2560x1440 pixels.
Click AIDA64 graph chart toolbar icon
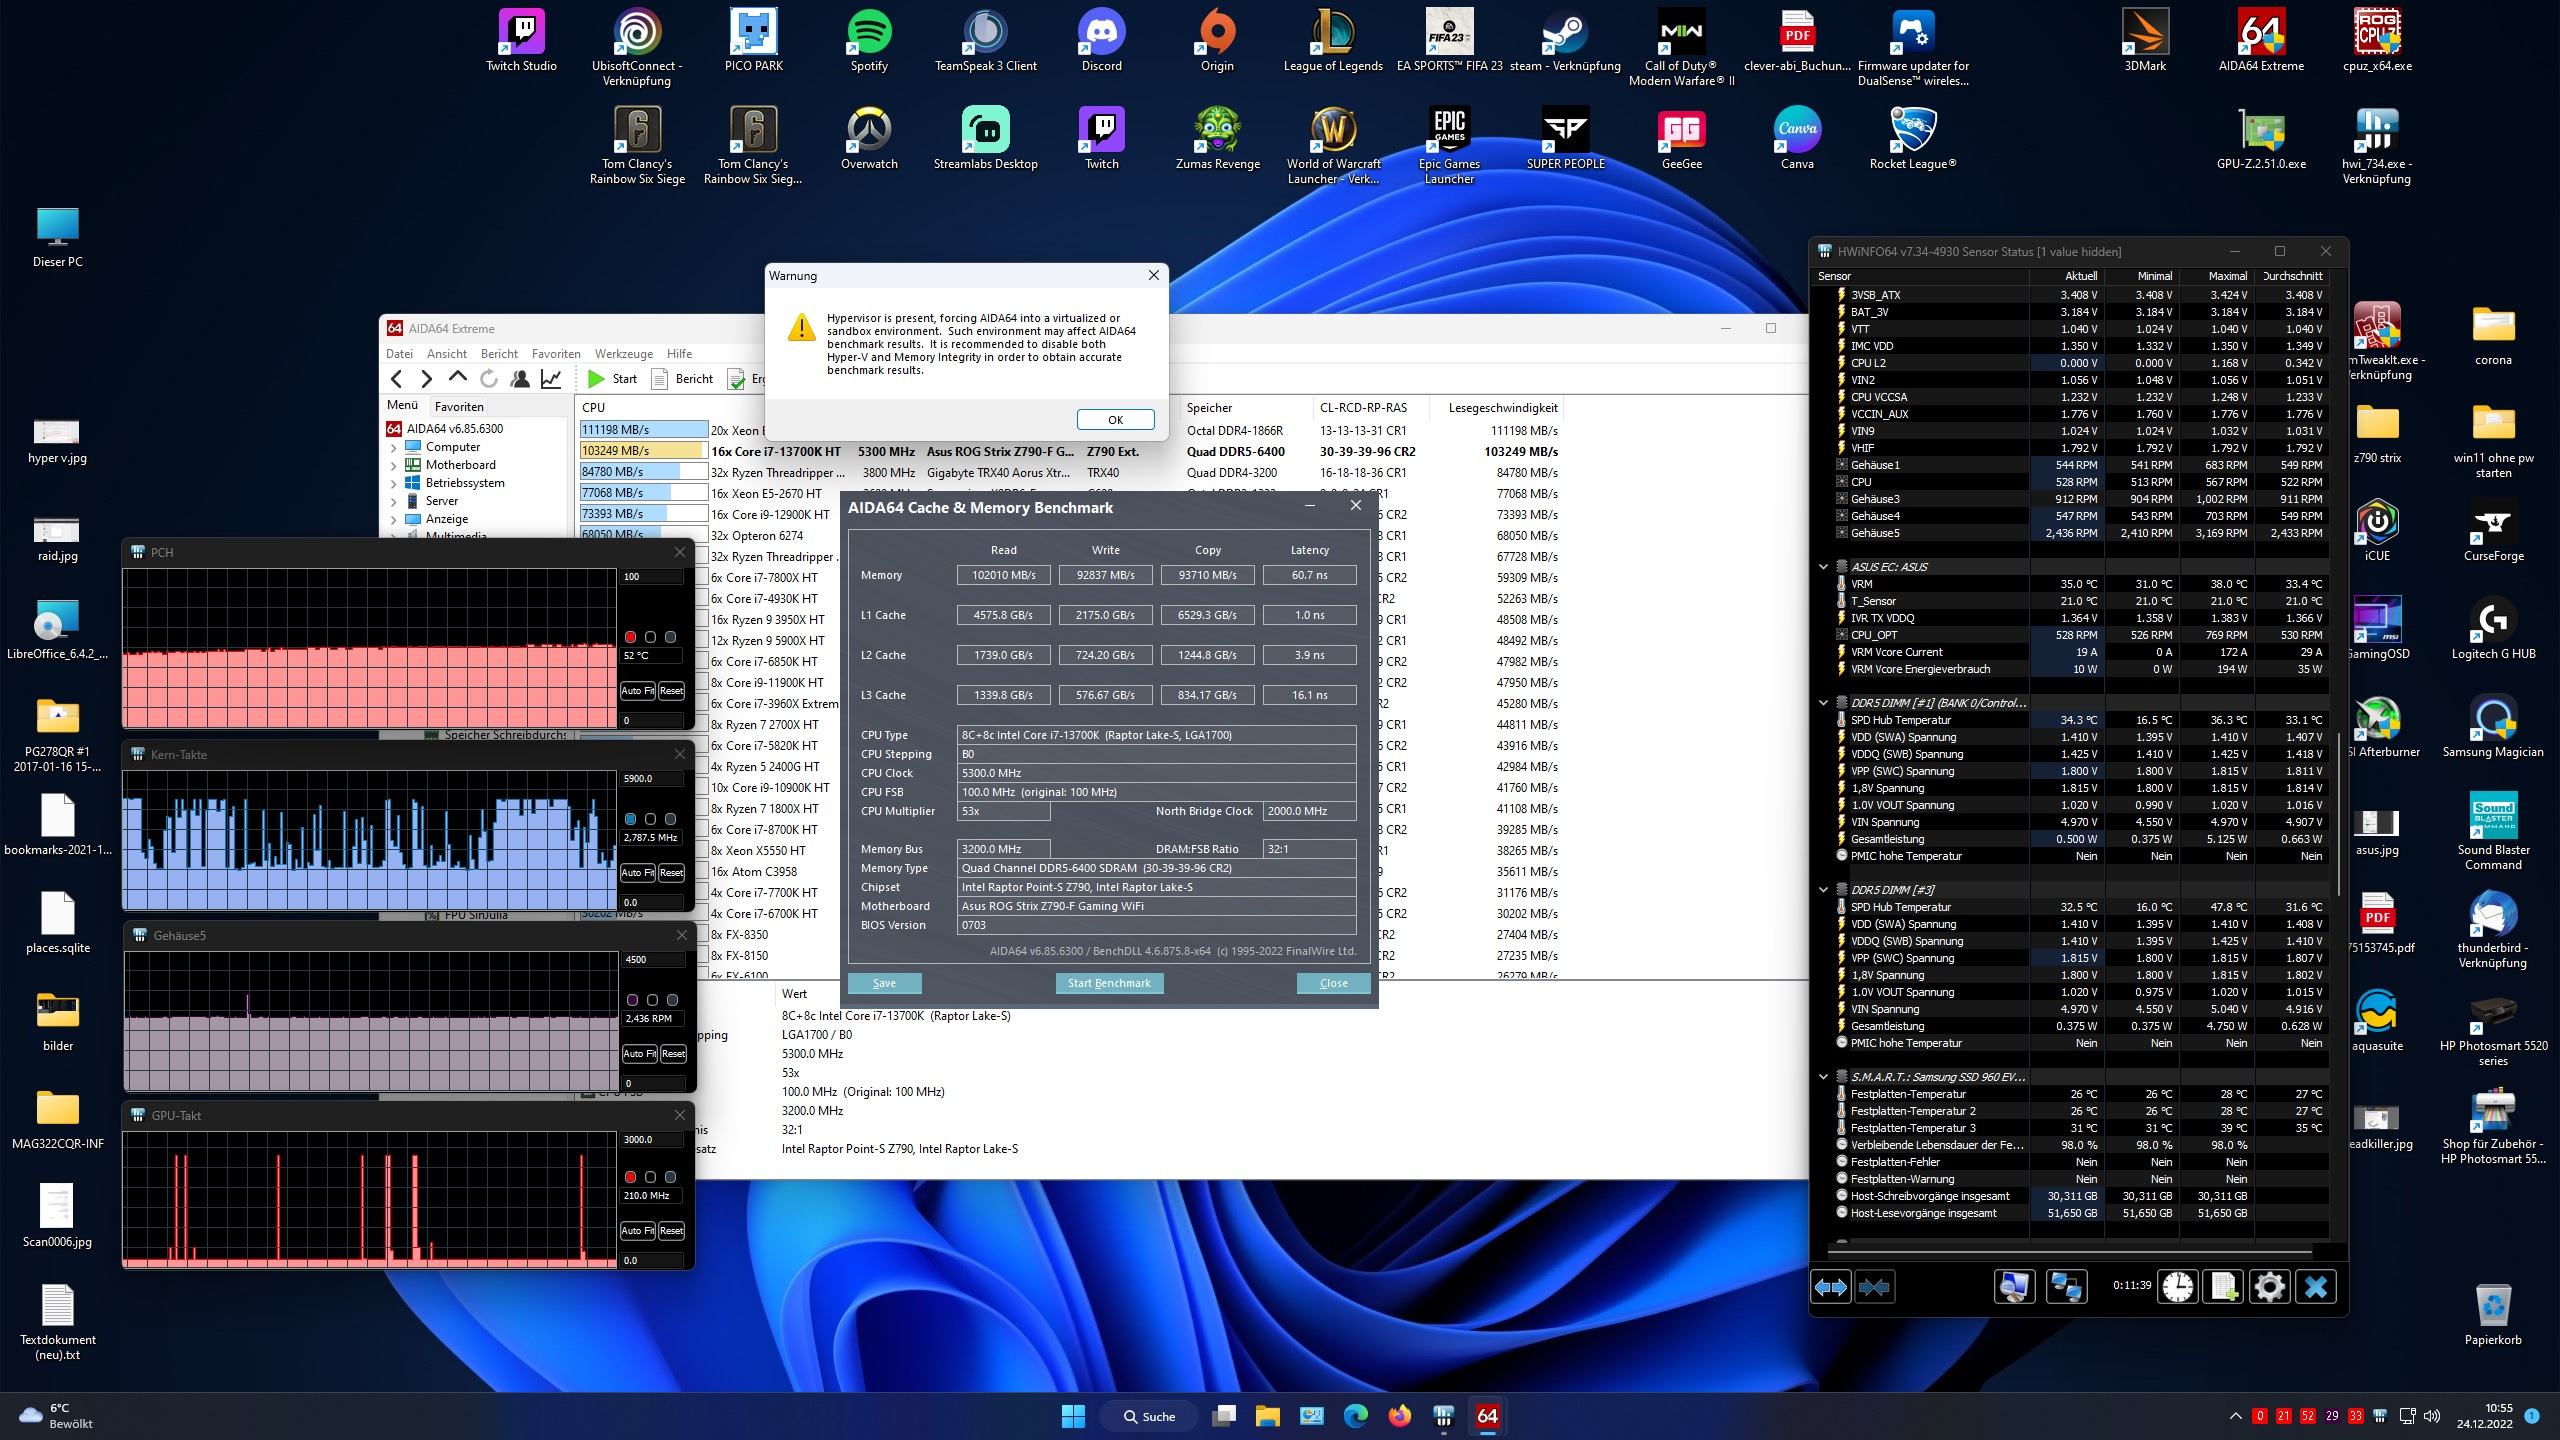[551, 379]
